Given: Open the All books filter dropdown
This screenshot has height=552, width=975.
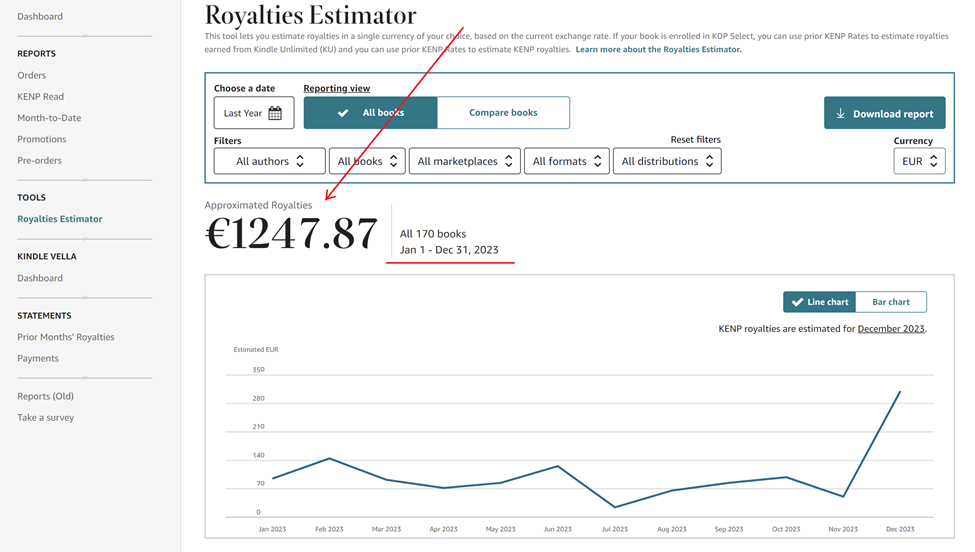Looking at the screenshot, I should pos(368,161).
